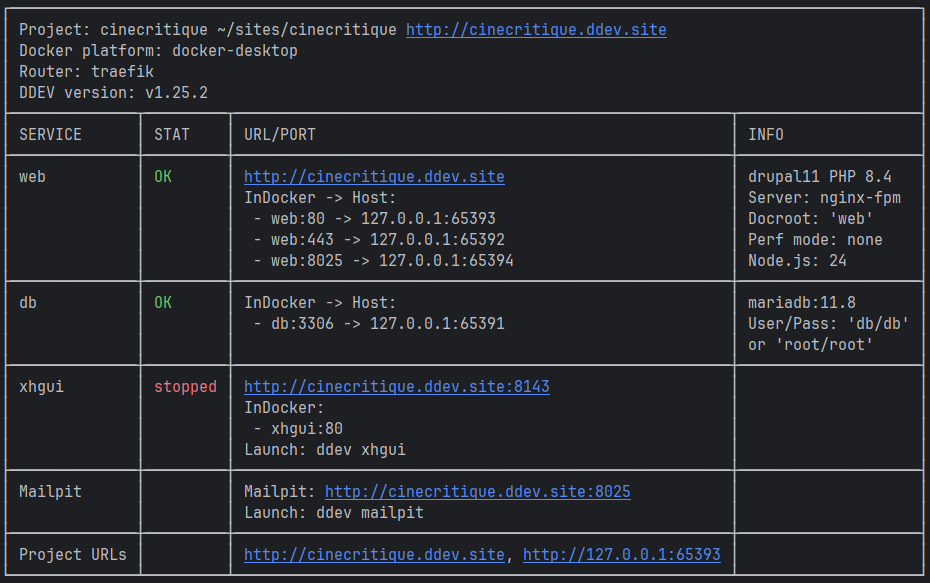Image resolution: width=930 pixels, height=583 pixels.
Task: Open the project header cinecritique.ddev.site link
Action: [x=536, y=30]
